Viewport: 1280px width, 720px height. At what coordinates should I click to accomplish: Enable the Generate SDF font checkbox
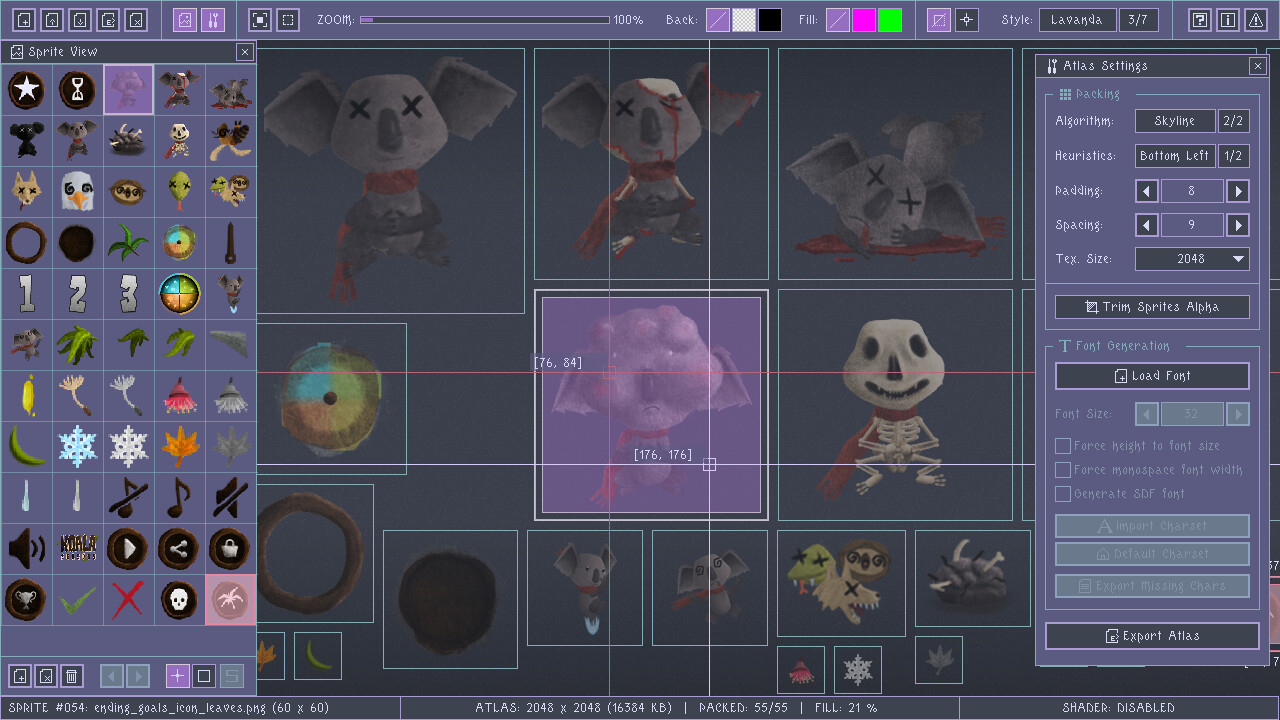tap(1063, 493)
